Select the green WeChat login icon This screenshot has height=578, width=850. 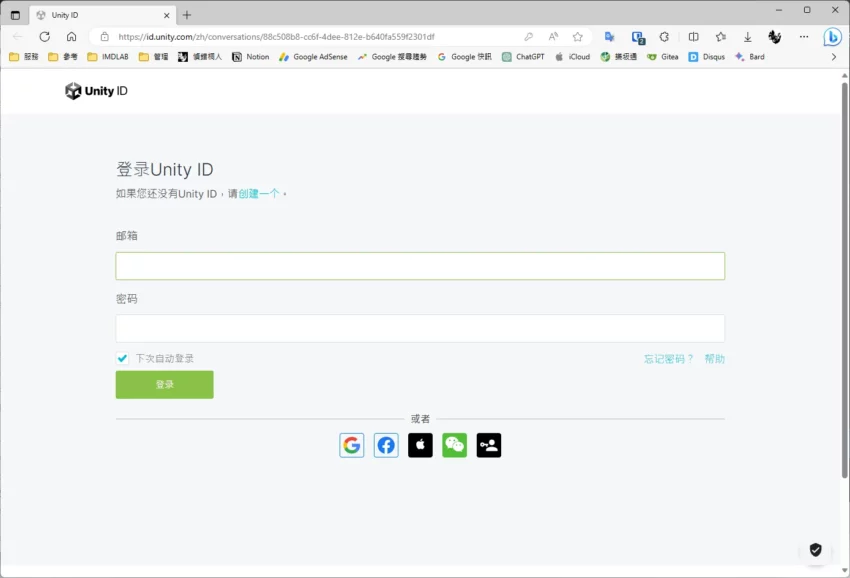454,445
